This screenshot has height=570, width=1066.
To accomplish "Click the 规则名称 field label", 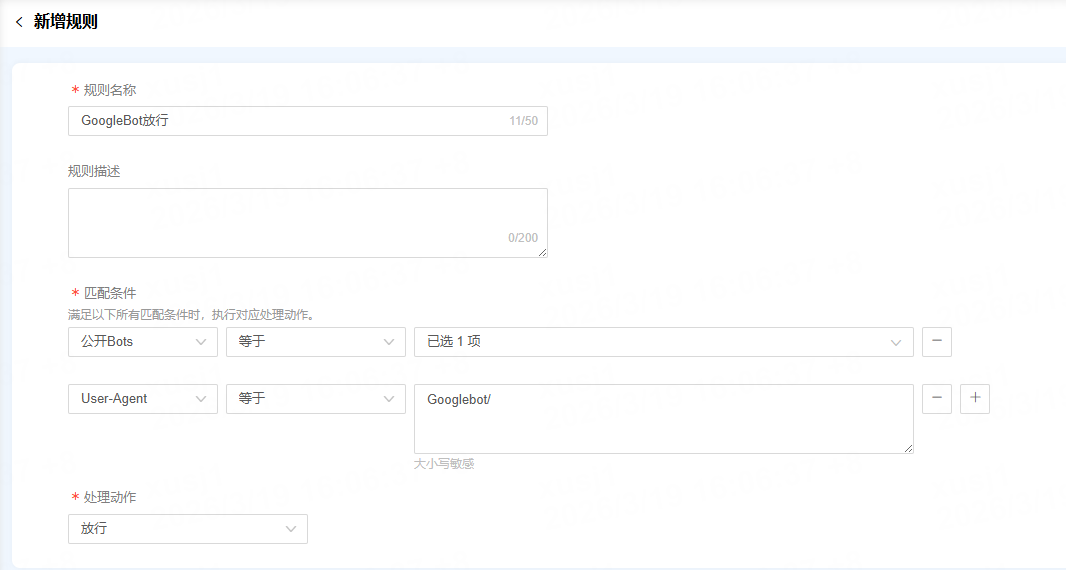I will click(110, 90).
